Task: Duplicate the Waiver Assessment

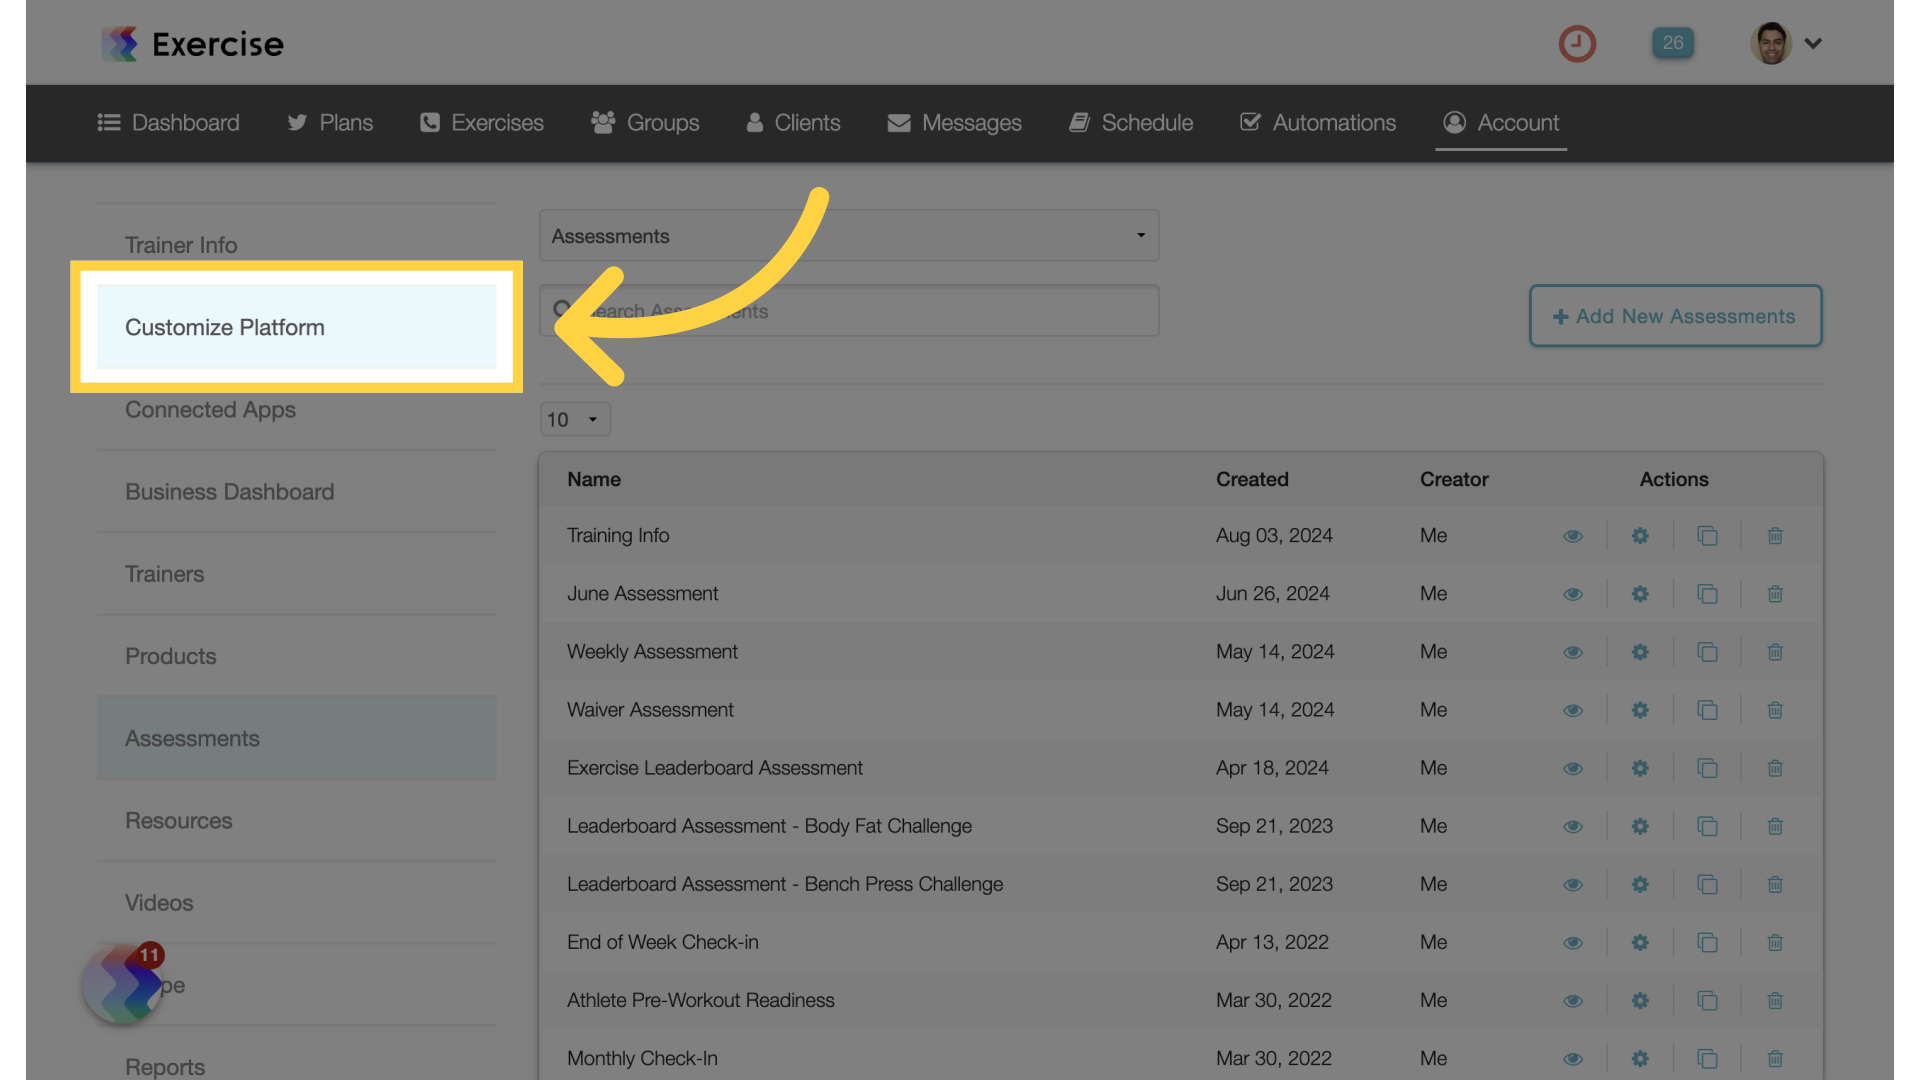Action: point(1707,710)
